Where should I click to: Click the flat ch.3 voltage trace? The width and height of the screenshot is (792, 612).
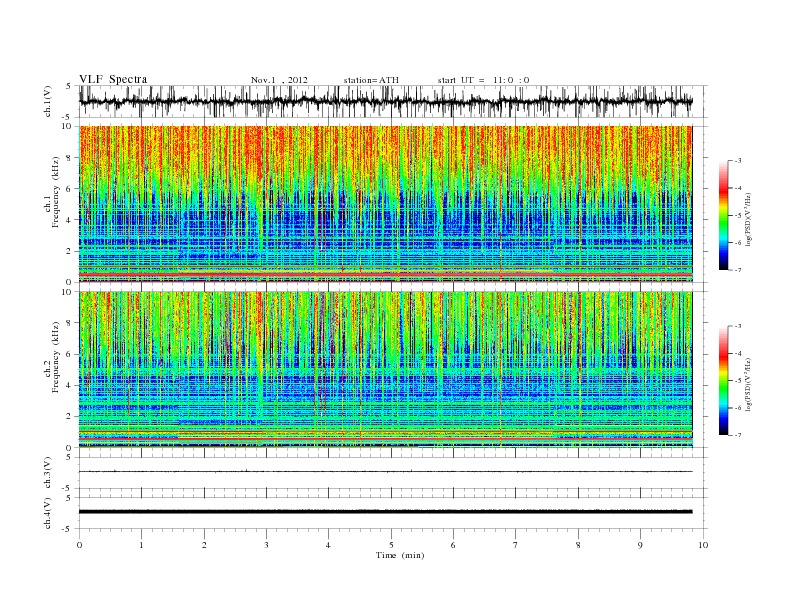pyautogui.click(x=386, y=471)
